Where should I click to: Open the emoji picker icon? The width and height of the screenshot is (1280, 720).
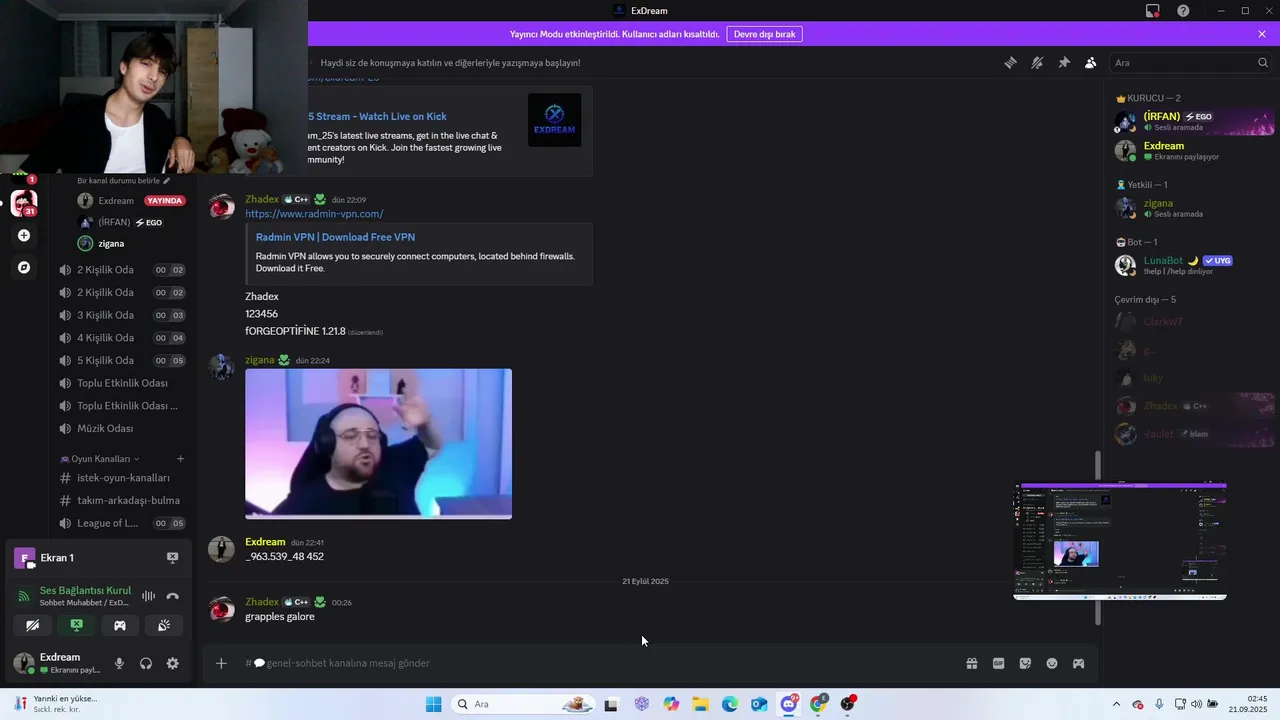pos(1052,663)
